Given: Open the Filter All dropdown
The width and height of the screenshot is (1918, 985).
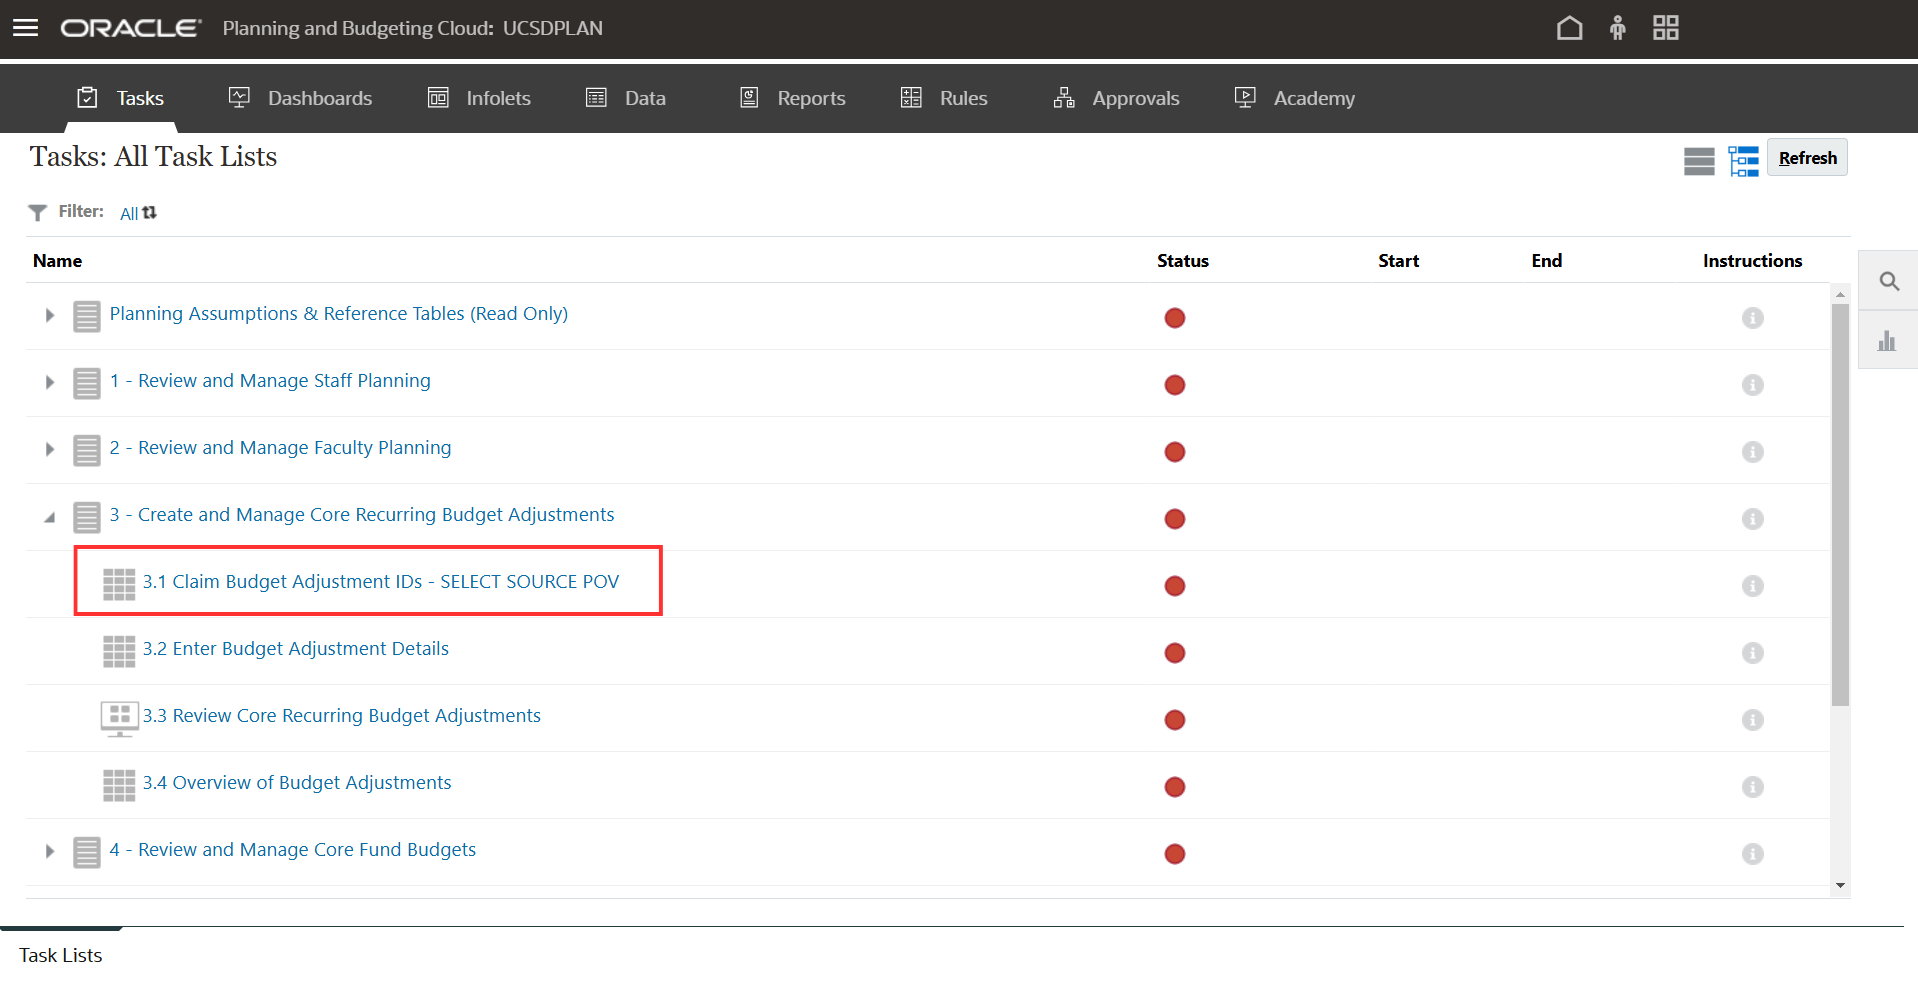Looking at the screenshot, I should tap(138, 213).
